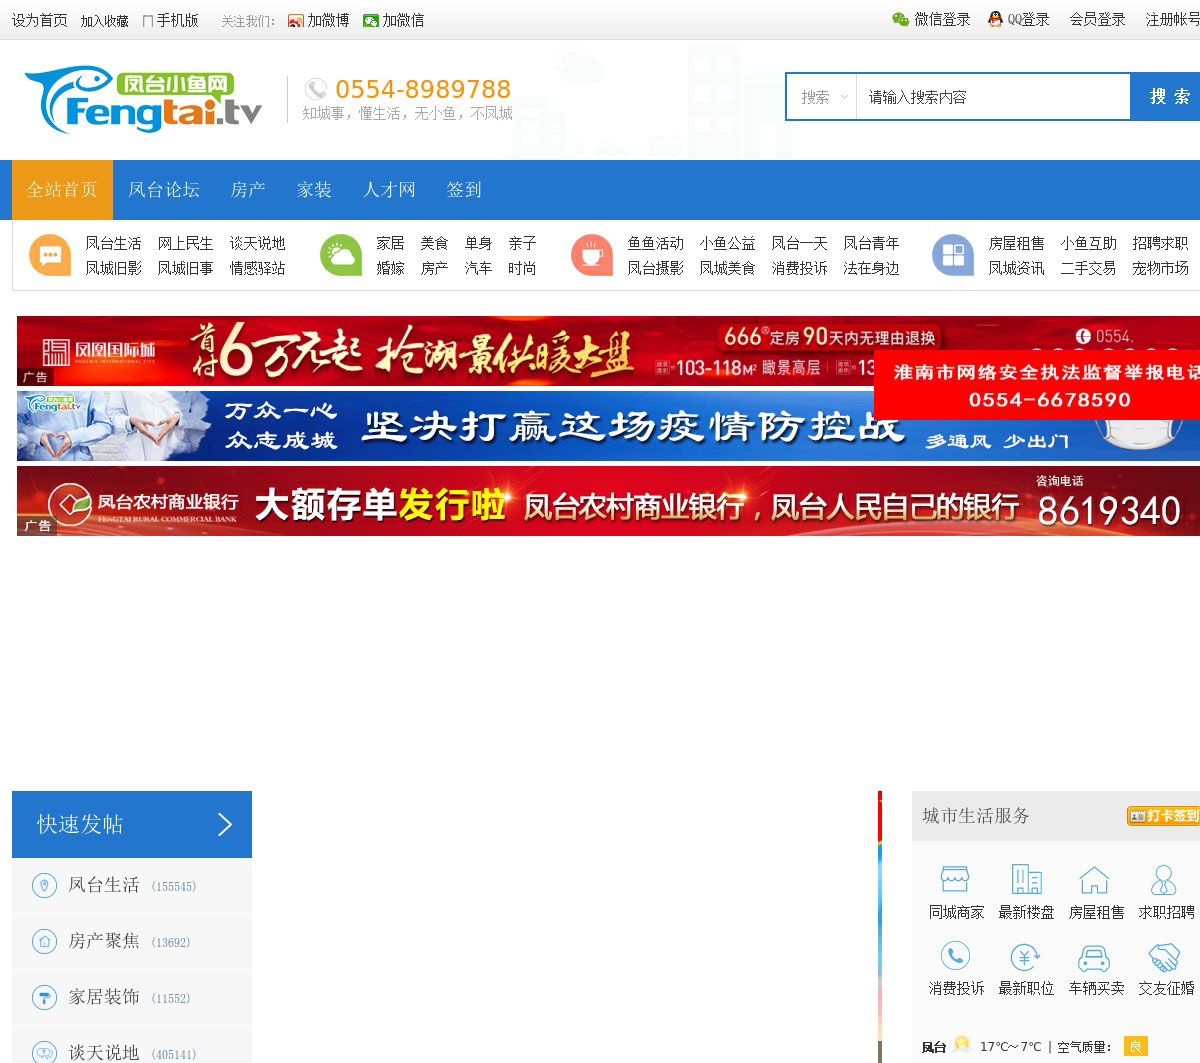Click the 同城商家 shop icon
1200x1063 pixels.
pyautogui.click(x=955, y=879)
